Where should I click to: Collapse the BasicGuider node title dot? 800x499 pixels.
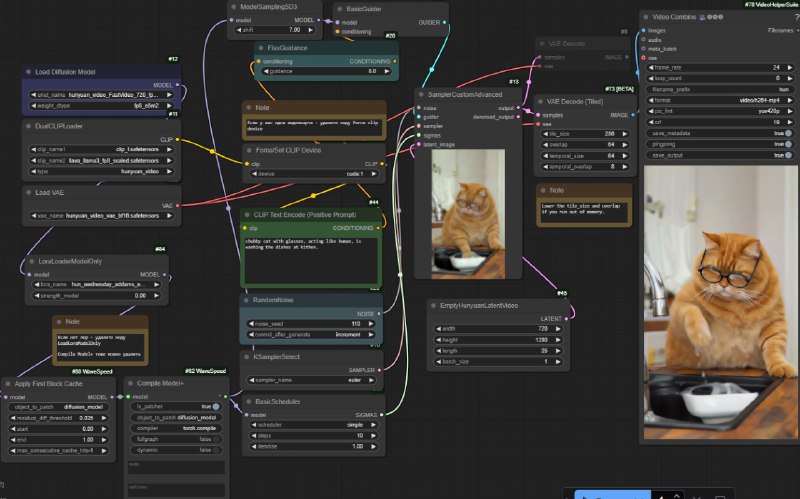[339, 9]
